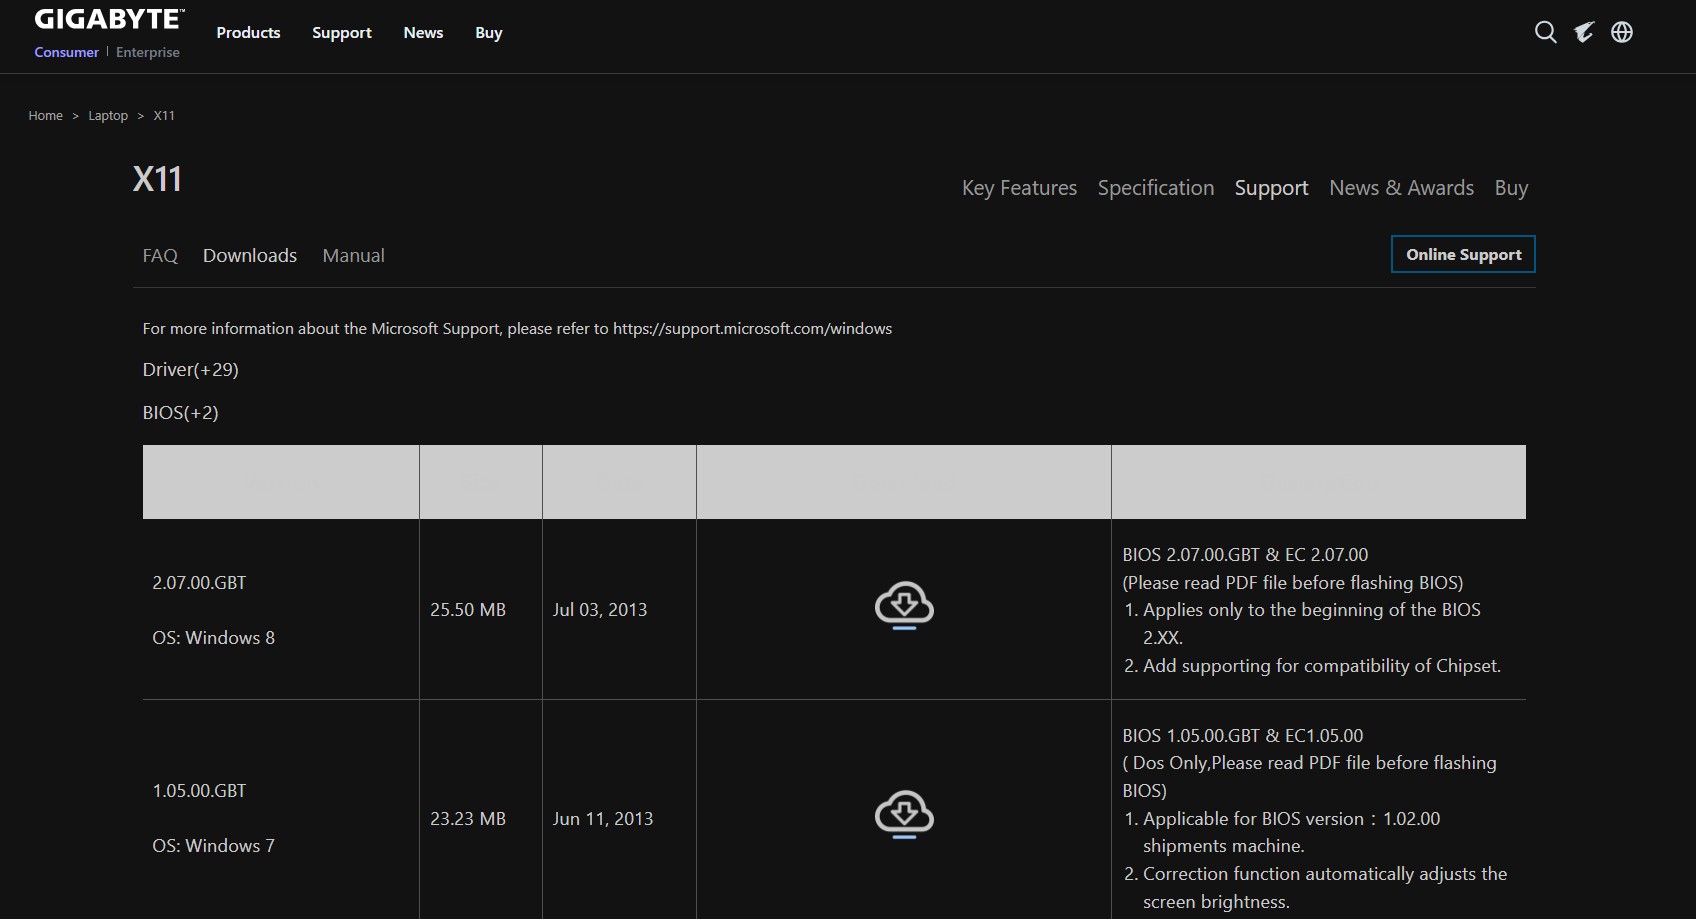1696x919 pixels.
Task: Click OS: Windows 8 text
Action: (213, 638)
